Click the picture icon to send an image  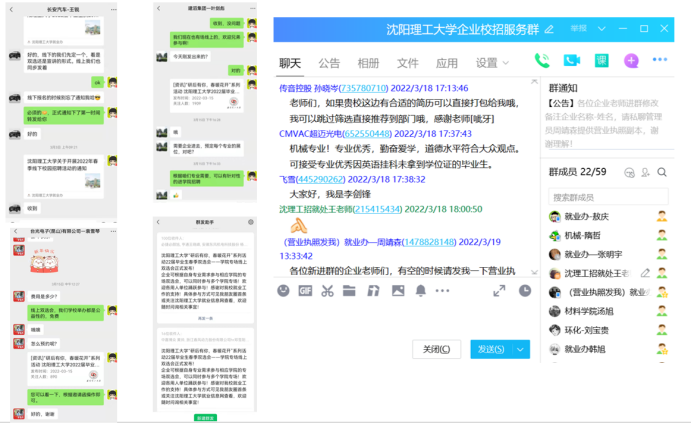tap(398, 291)
